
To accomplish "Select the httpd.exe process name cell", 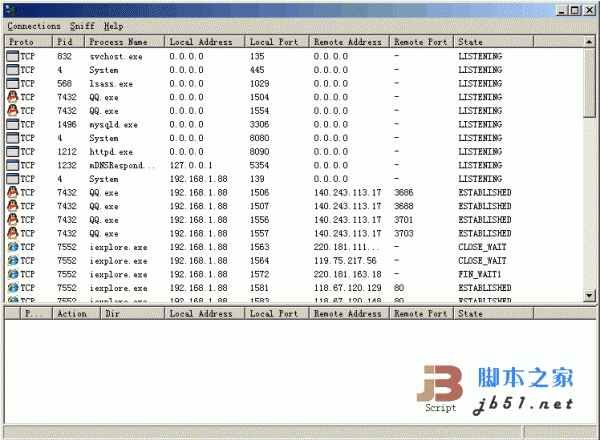I will pyautogui.click(x=111, y=152).
